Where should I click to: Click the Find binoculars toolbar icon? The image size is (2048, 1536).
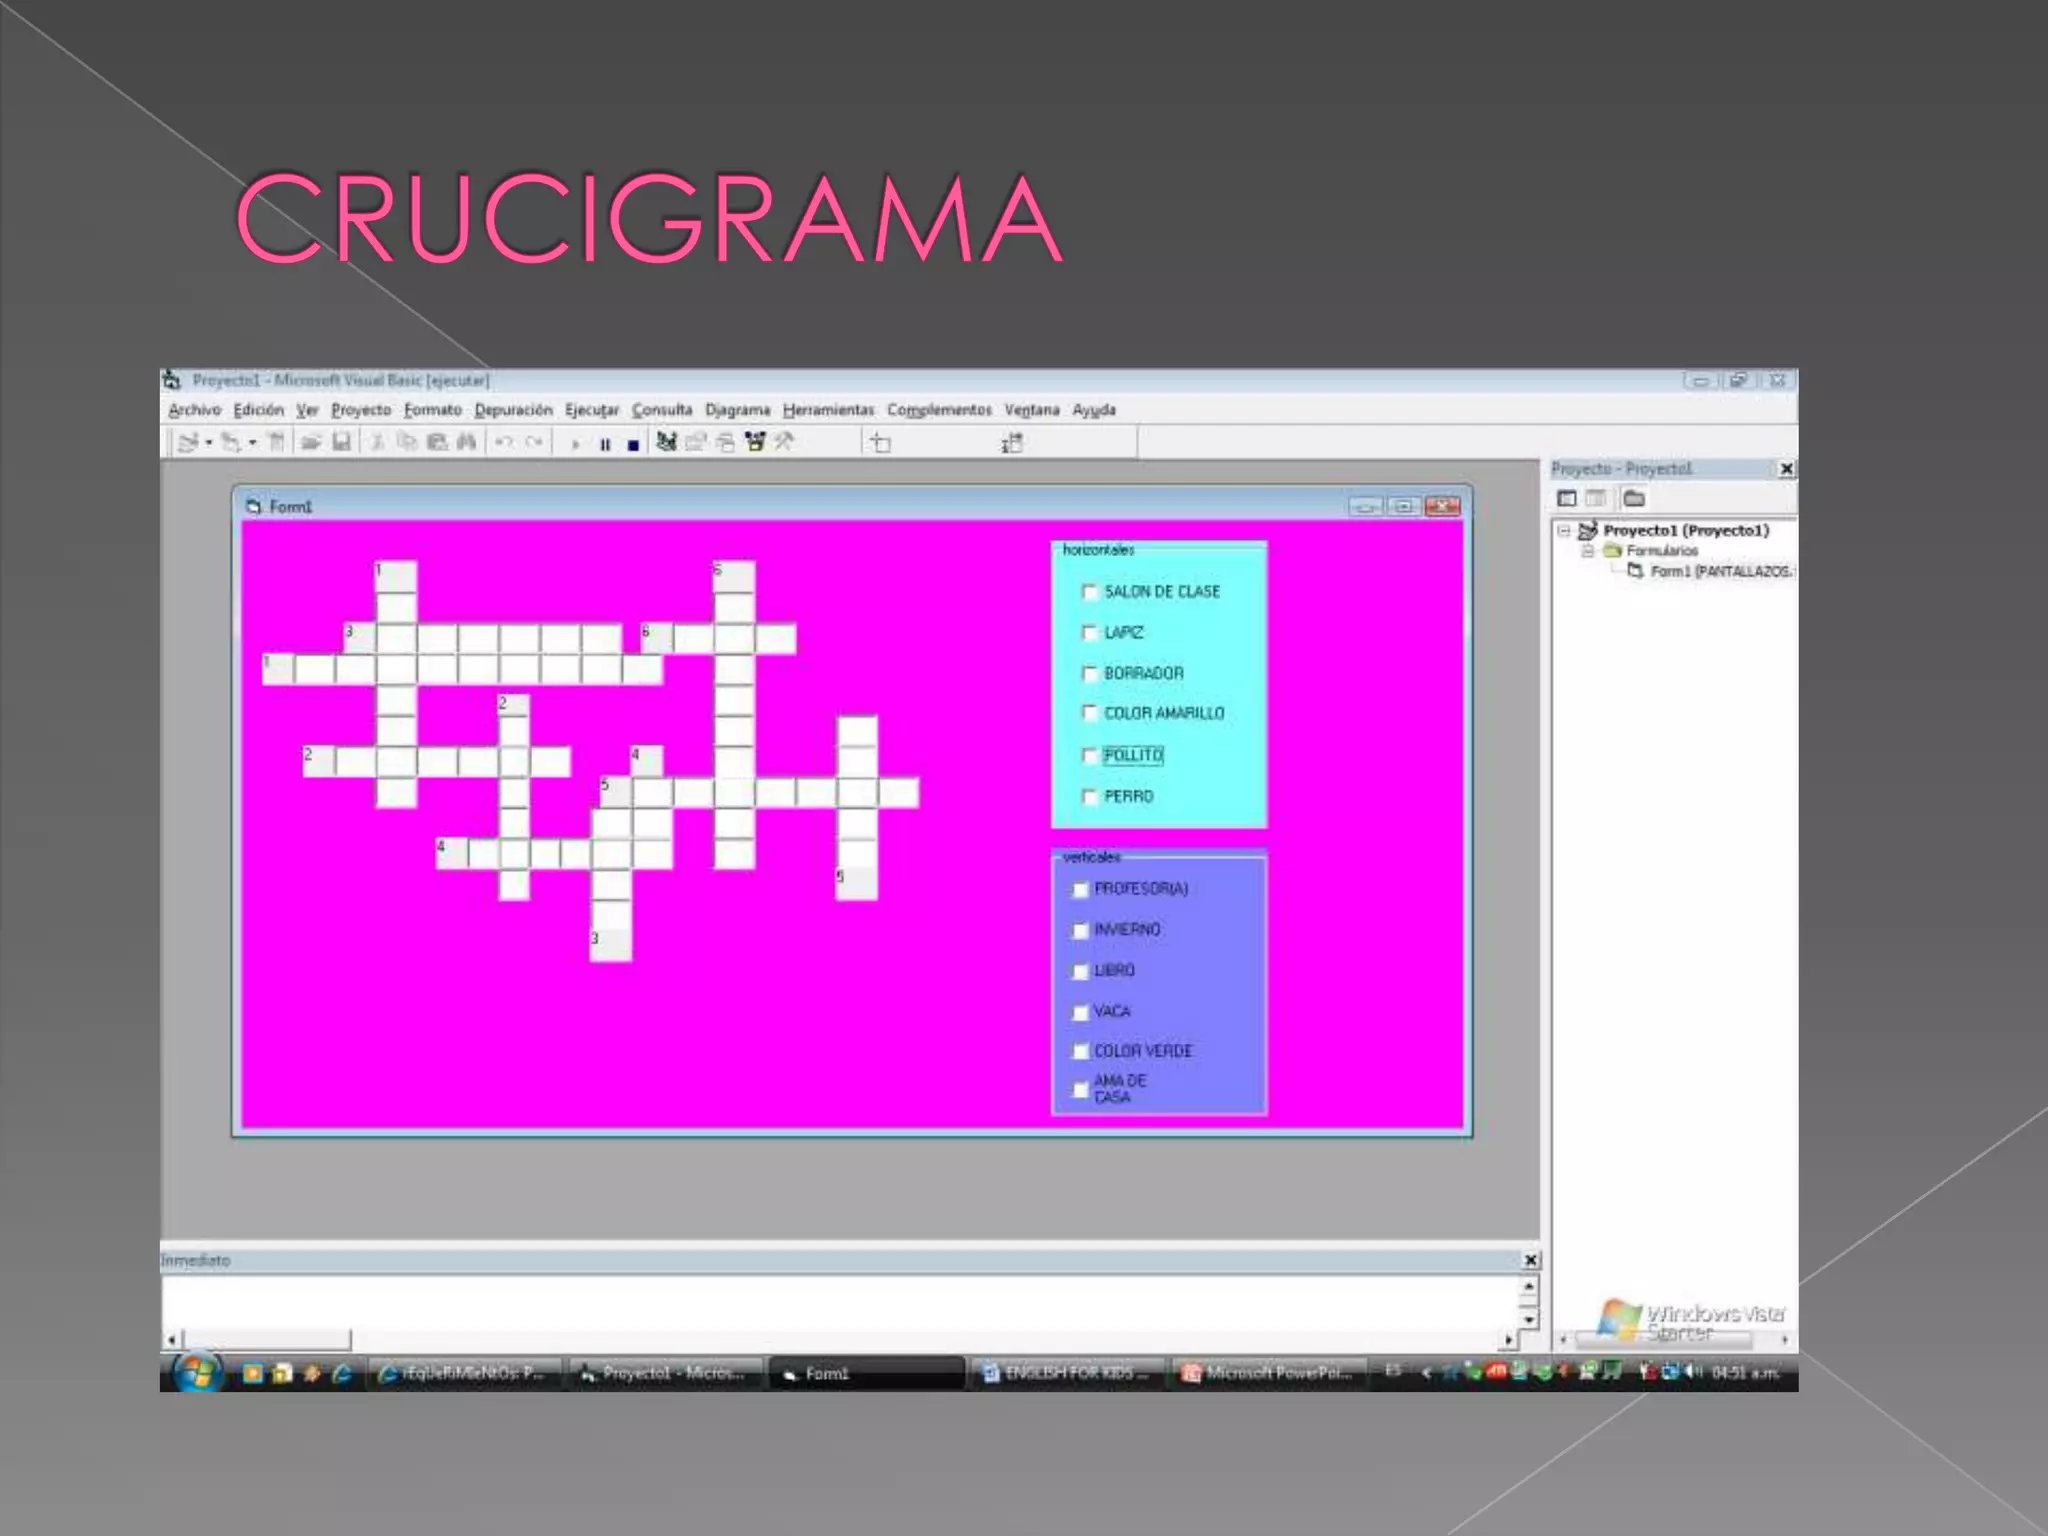(466, 442)
